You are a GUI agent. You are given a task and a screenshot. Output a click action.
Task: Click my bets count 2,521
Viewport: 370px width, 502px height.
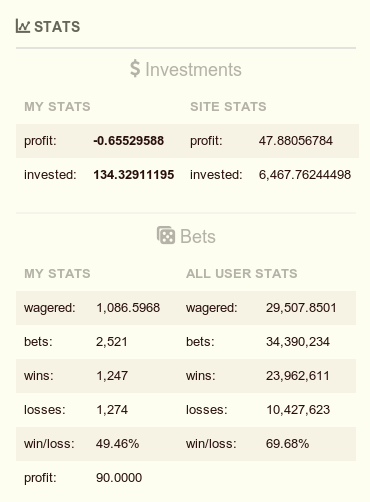point(112,342)
